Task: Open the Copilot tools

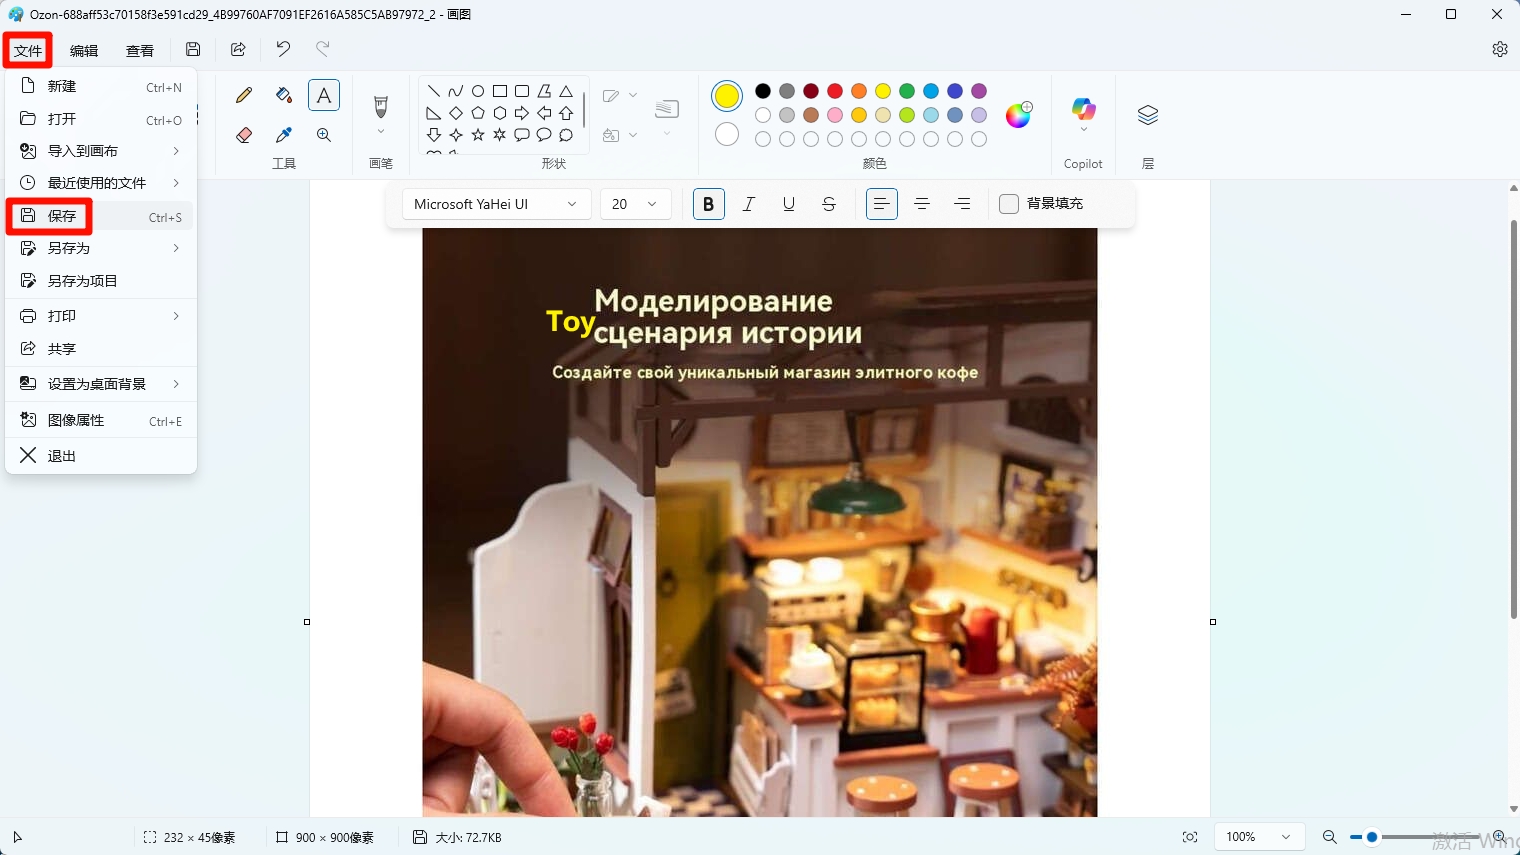Action: point(1083,111)
